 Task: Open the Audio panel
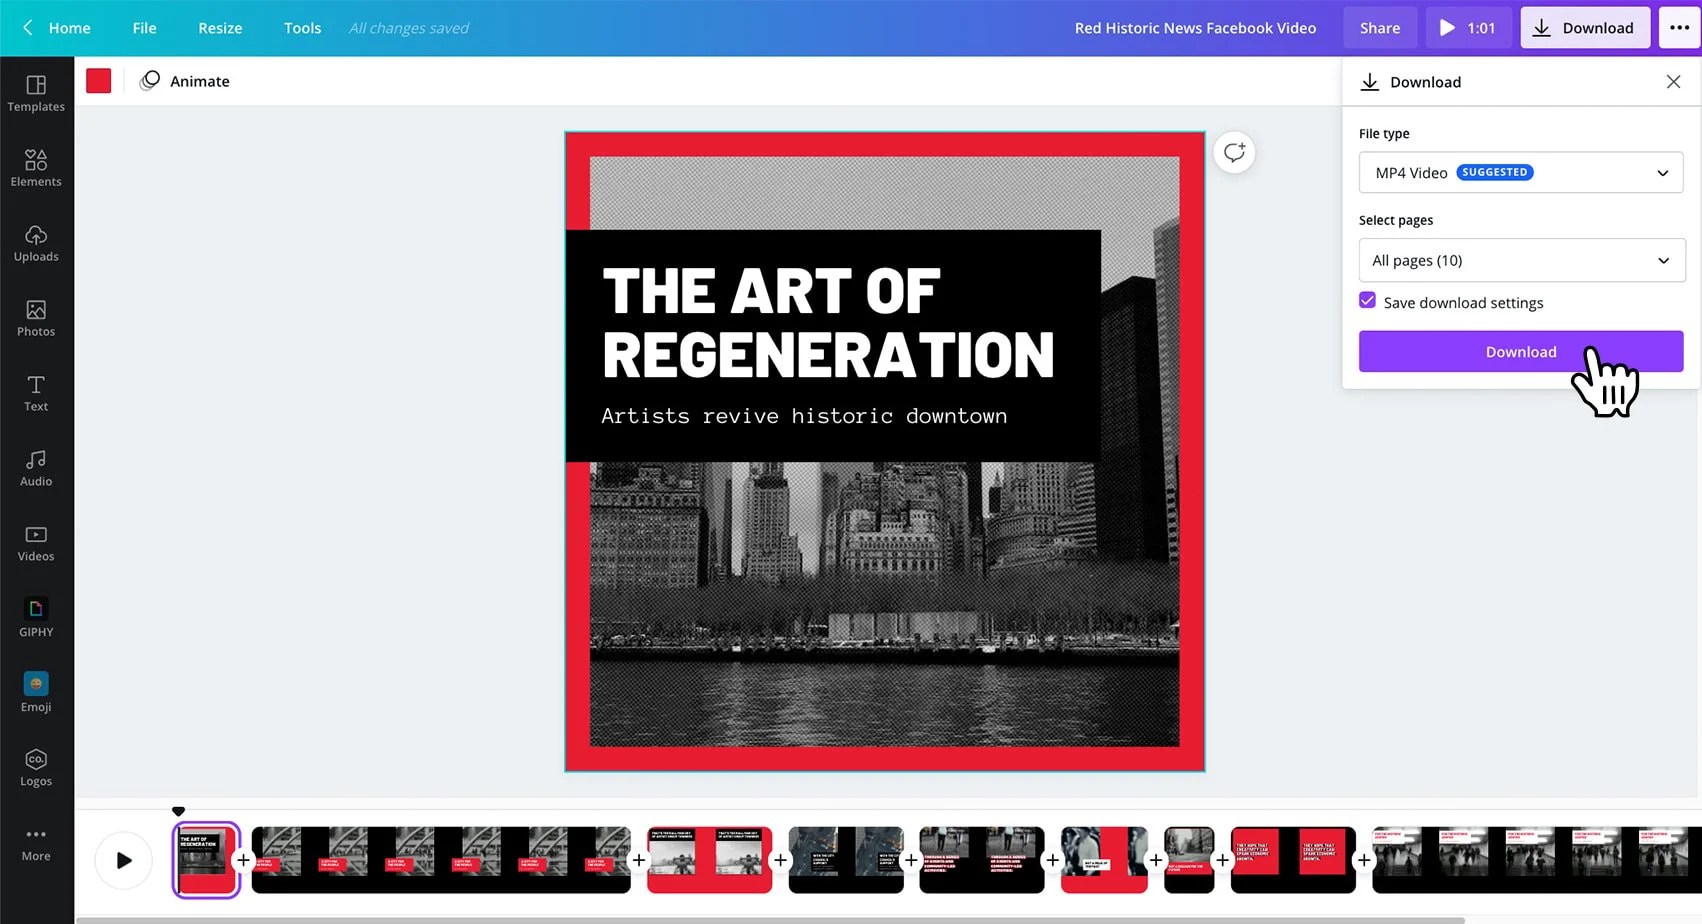point(36,466)
